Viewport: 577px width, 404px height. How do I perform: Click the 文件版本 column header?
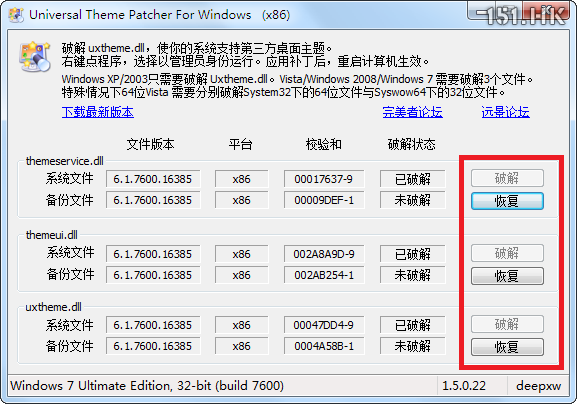pyautogui.click(x=151, y=144)
